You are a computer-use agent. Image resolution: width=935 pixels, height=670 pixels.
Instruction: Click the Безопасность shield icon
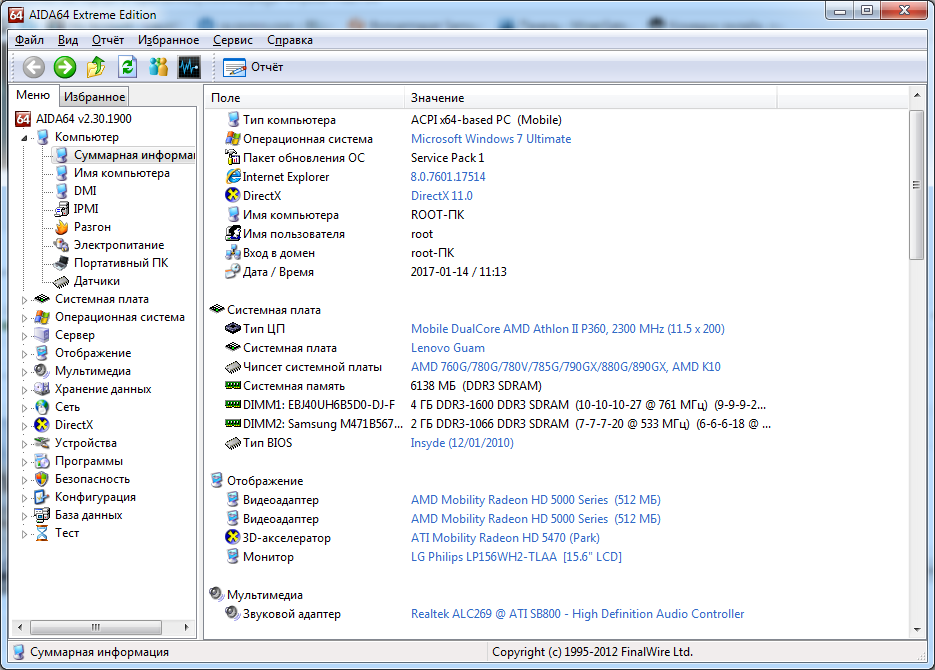42,479
